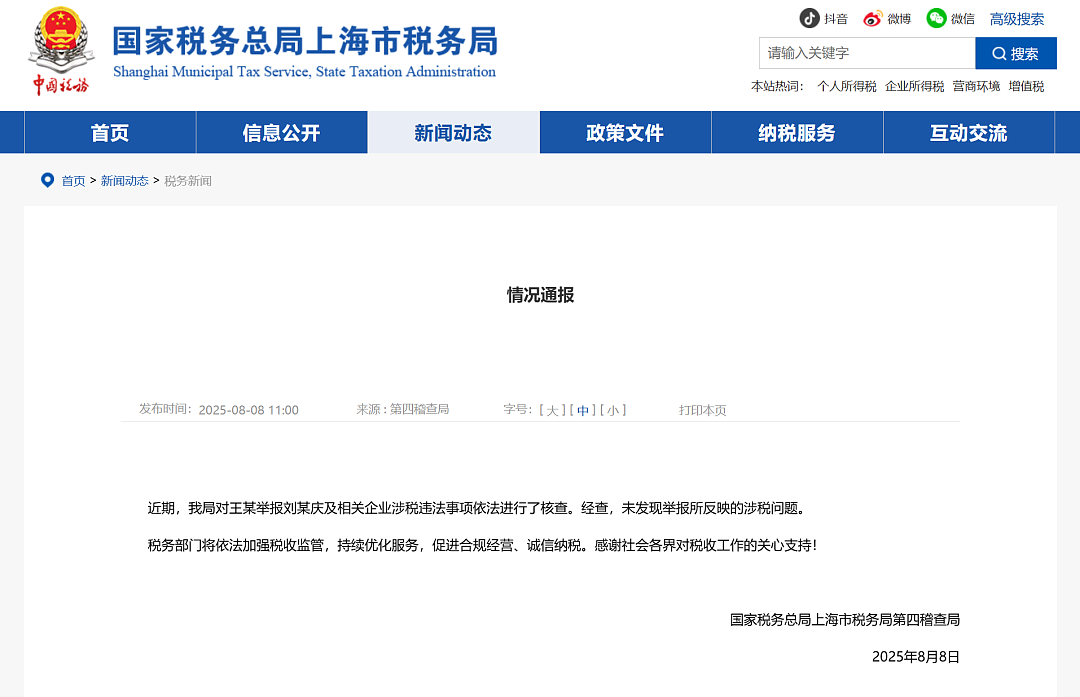Open the Douyin (抖音) icon
The height and width of the screenshot is (697, 1080).
pyautogui.click(x=809, y=19)
